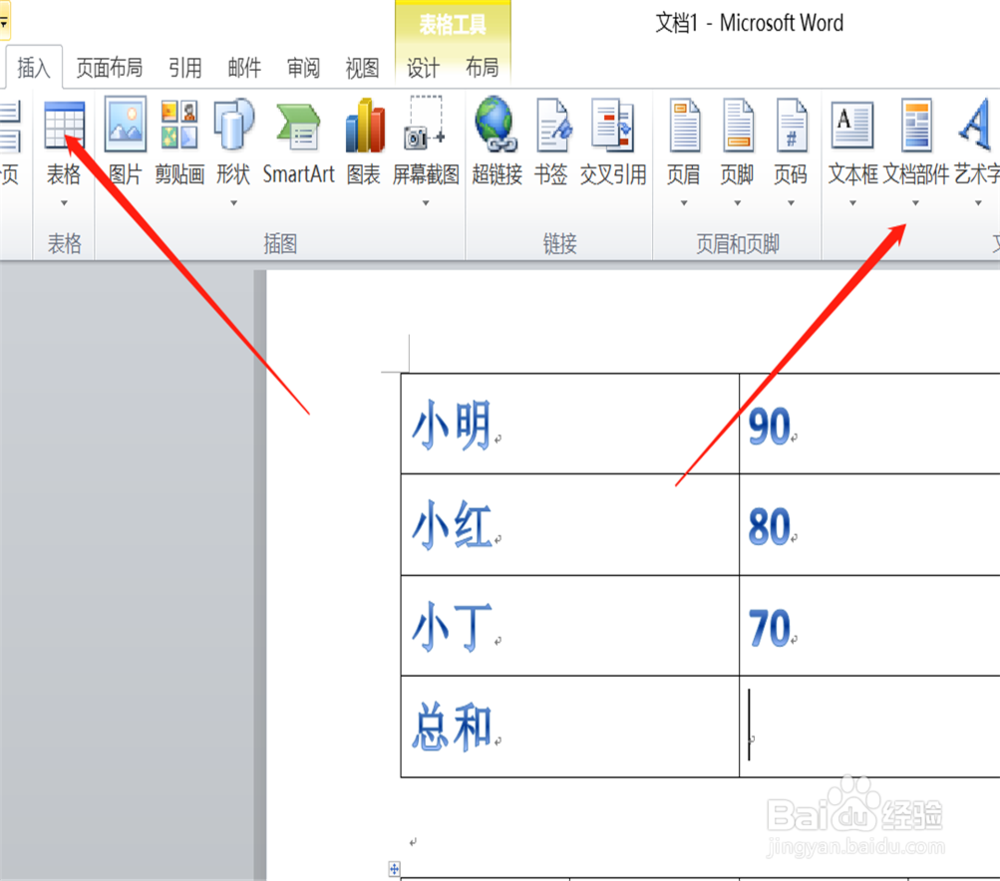Open the 设计 tab under 表格工具

tap(423, 67)
